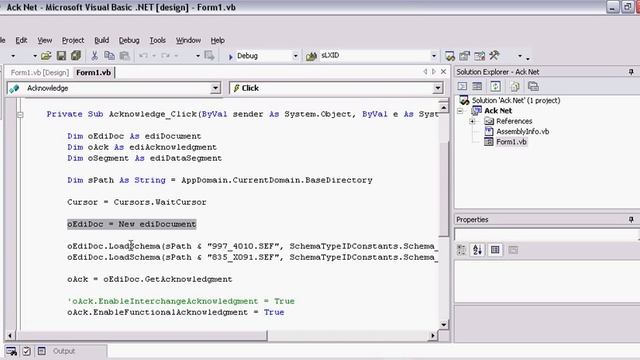Viewport: 640px width, 360px height.
Task: Open the toolbar options dropdown arrow
Action: [527, 58]
